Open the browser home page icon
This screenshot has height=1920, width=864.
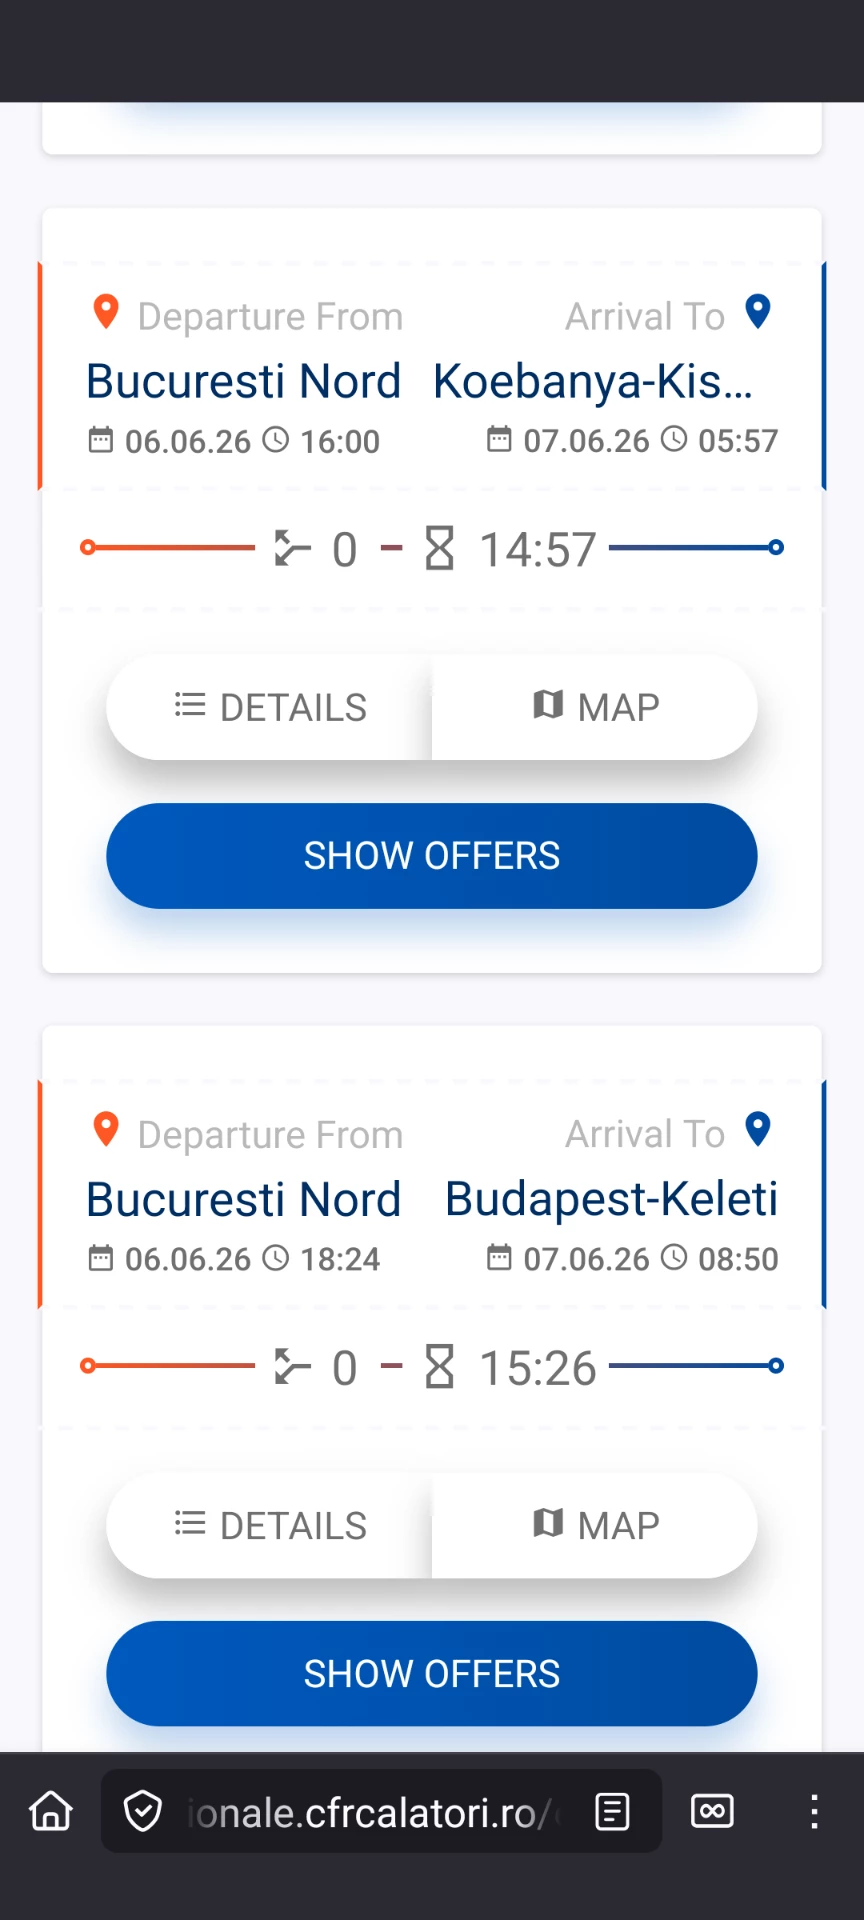(x=51, y=1811)
